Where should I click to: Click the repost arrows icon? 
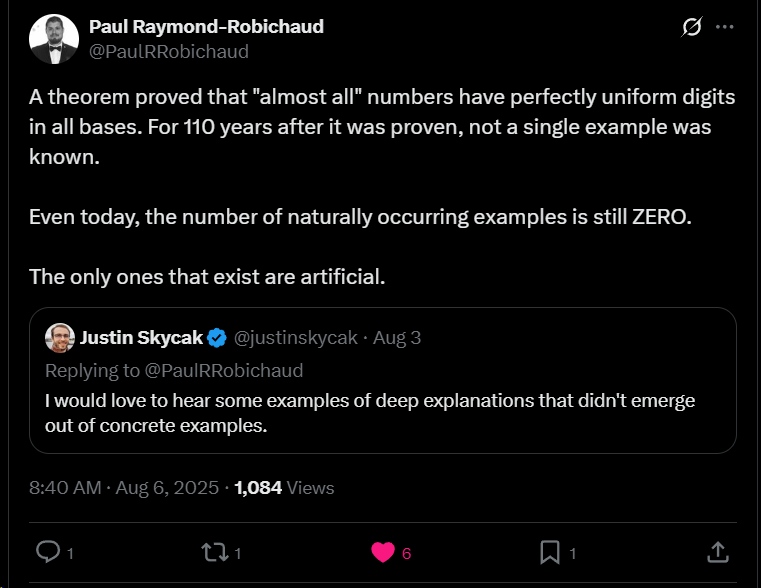point(214,552)
